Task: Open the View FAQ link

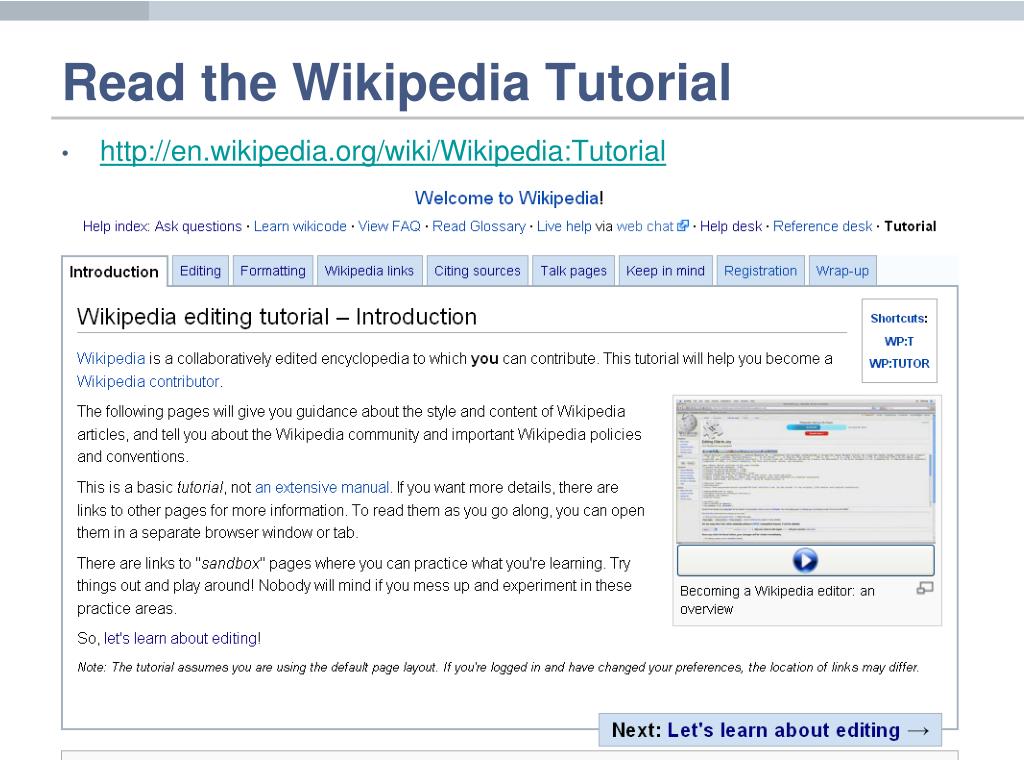Action: (x=389, y=227)
